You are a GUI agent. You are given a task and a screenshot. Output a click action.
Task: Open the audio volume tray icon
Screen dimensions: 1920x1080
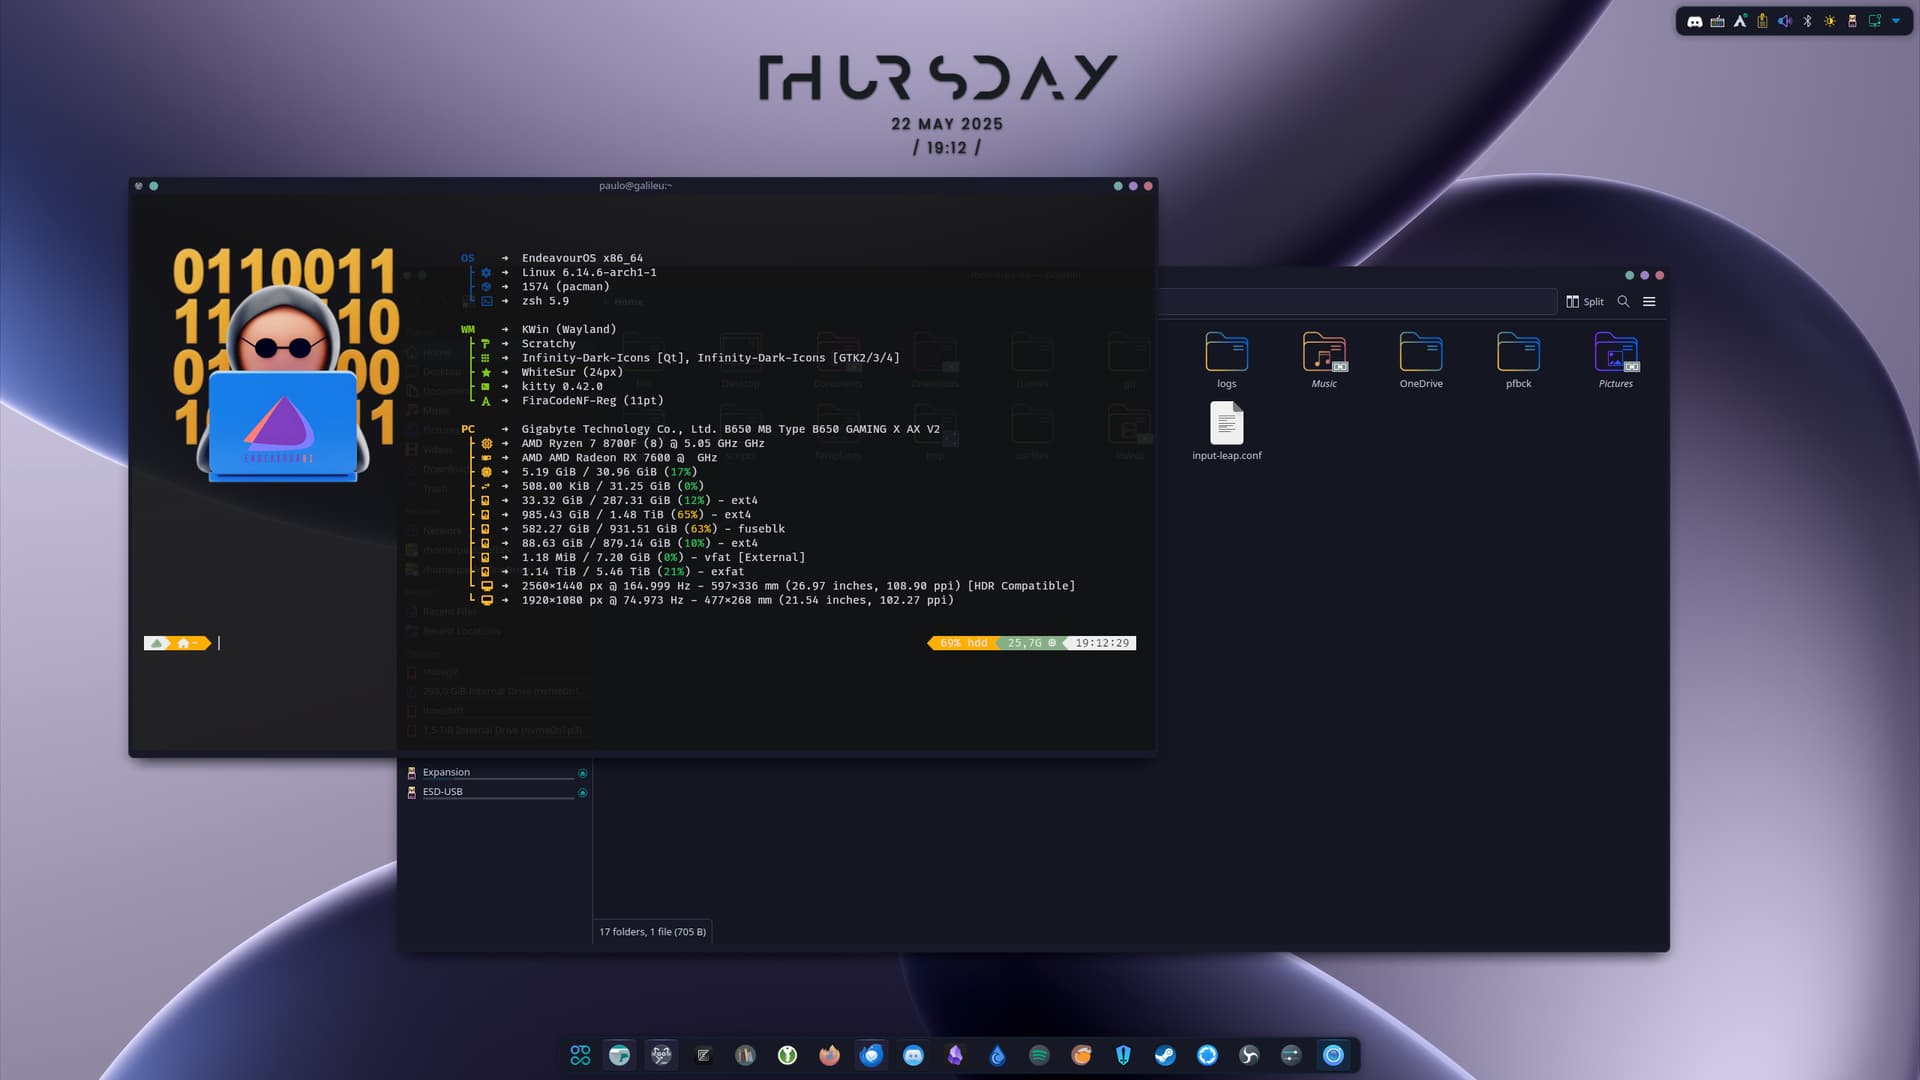1785,21
